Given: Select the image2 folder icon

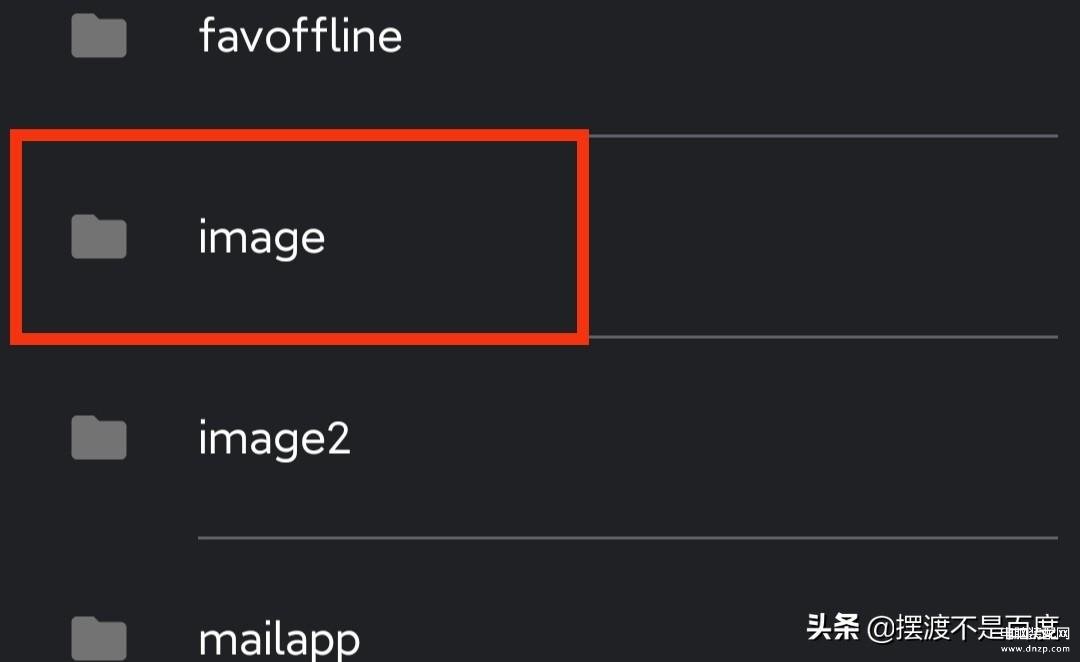Looking at the screenshot, I should [98, 437].
